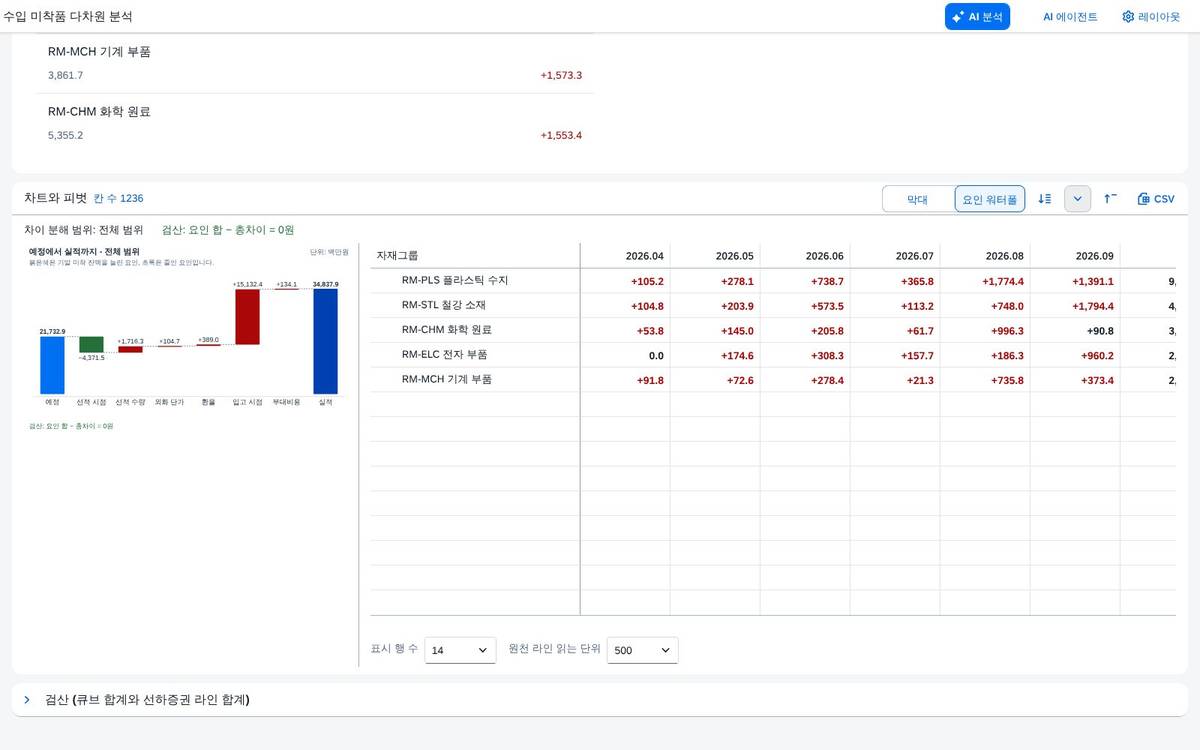Open the AI 에이전트 link
Viewport: 1200px width, 750px height.
tap(1070, 17)
